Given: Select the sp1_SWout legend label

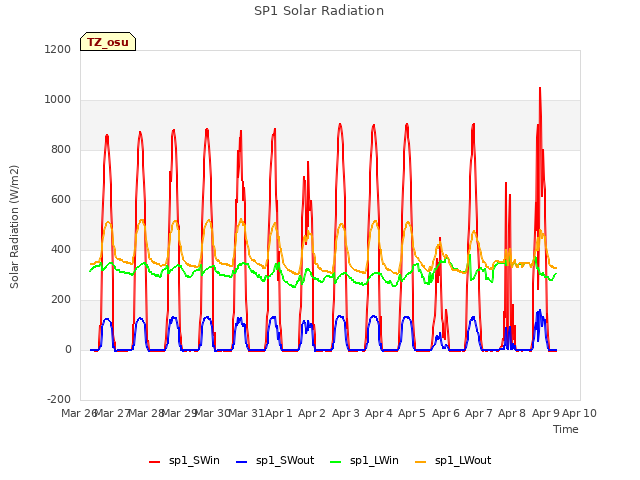Looking at the screenshot, I should pyautogui.click(x=285, y=461).
